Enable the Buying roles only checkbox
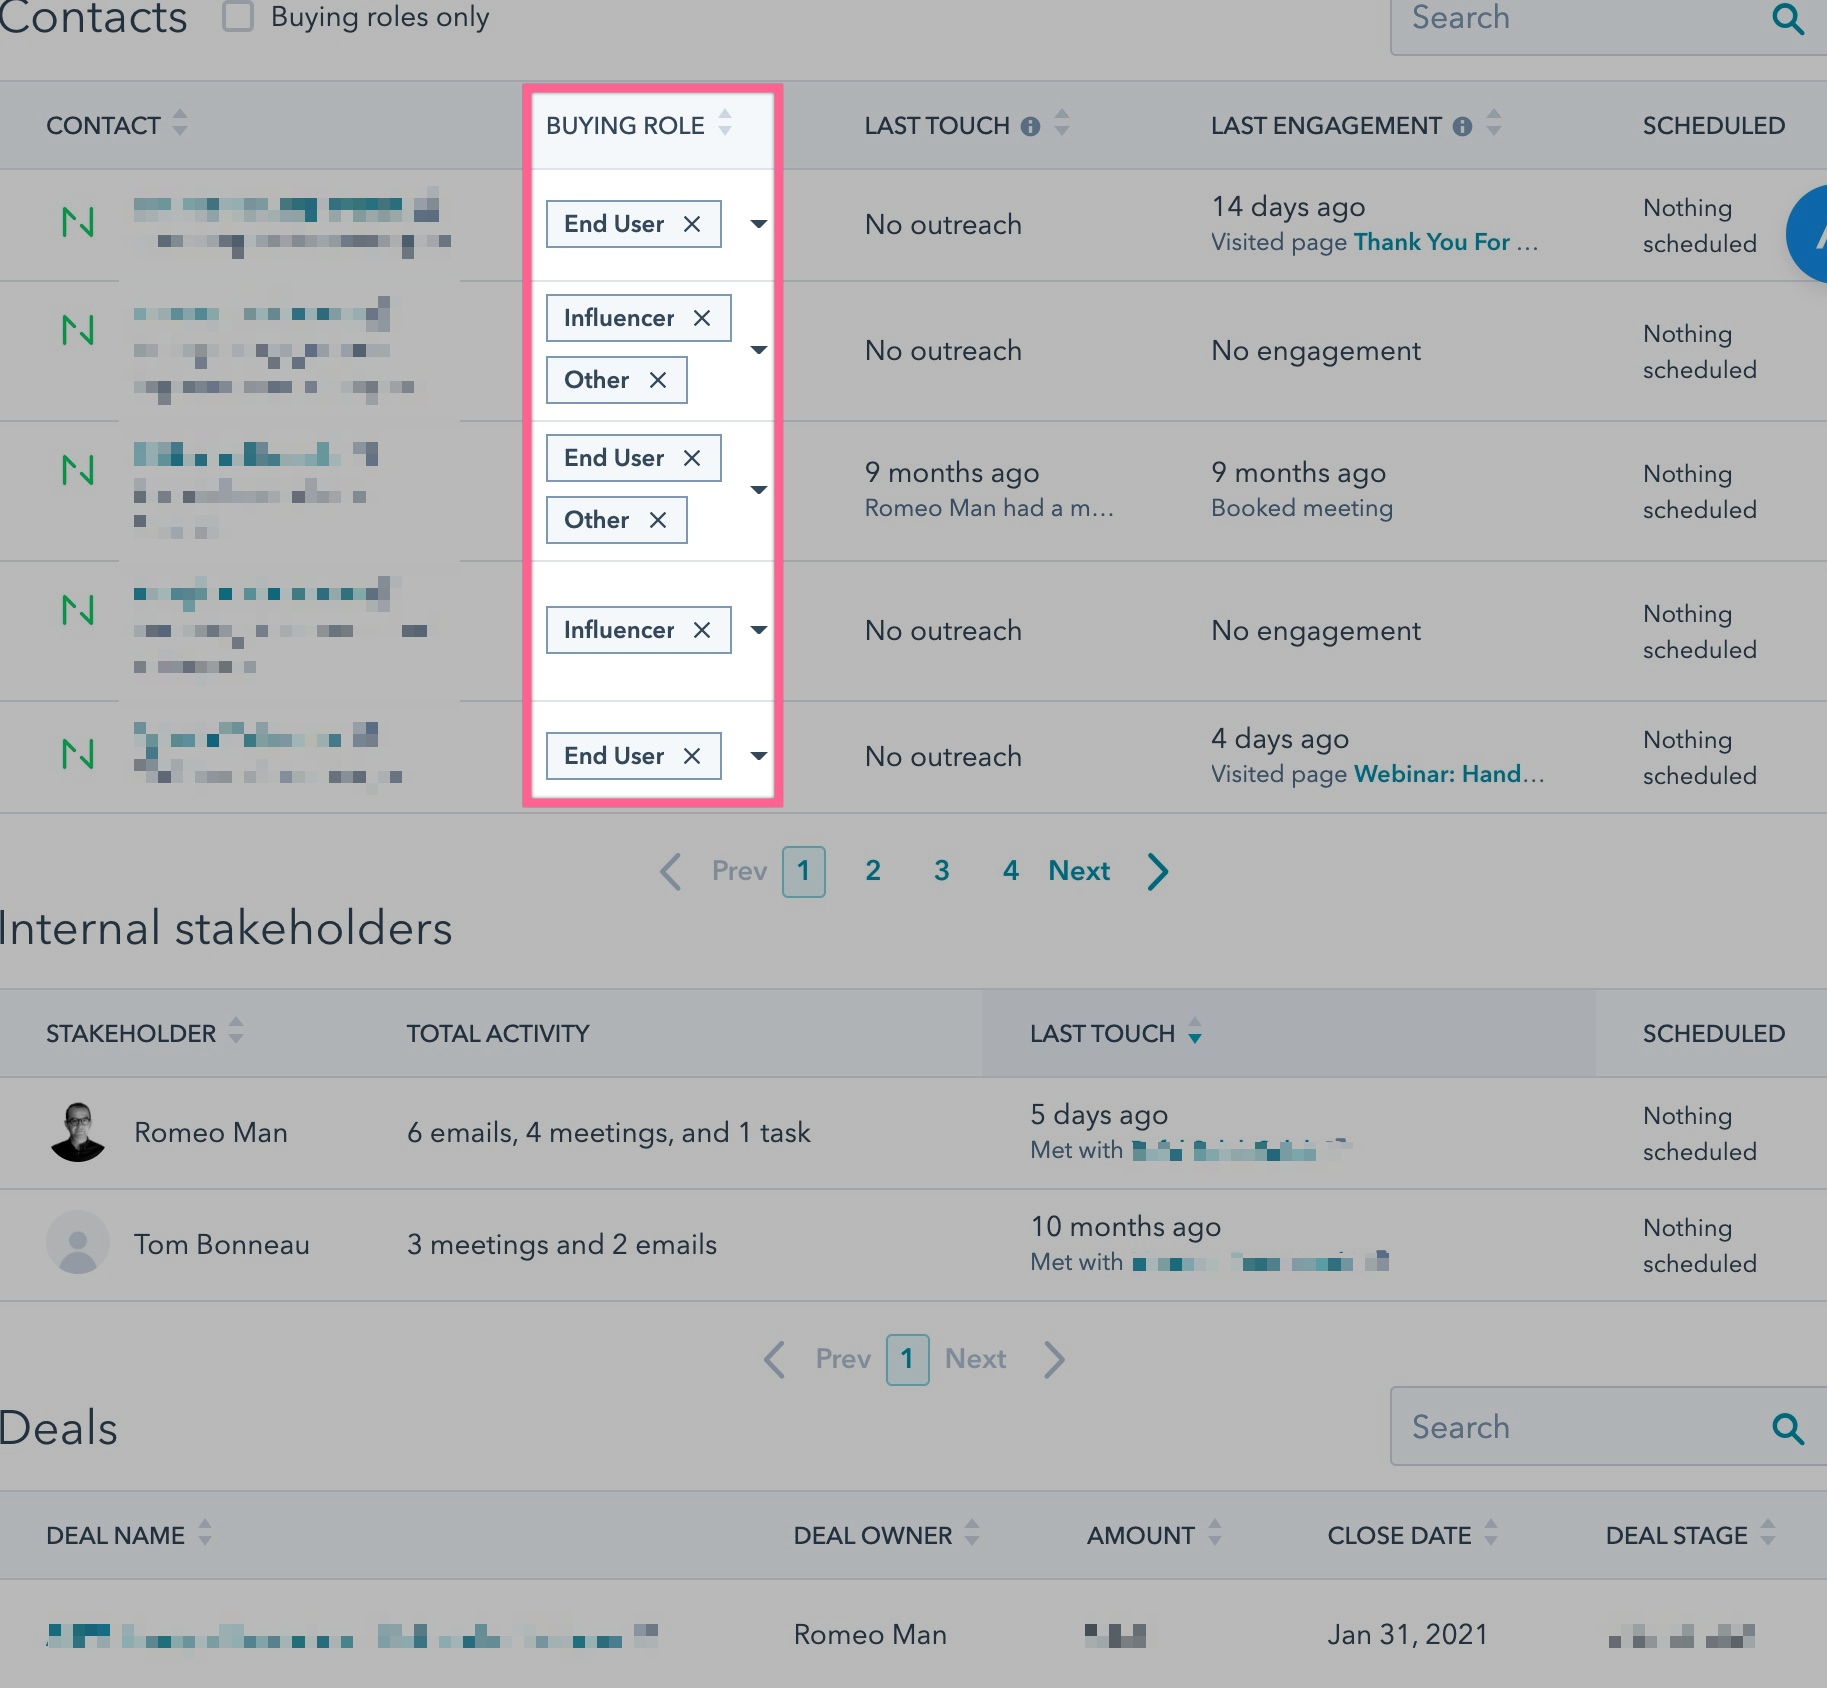This screenshot has width=1827, height=1688. (238, 17)
